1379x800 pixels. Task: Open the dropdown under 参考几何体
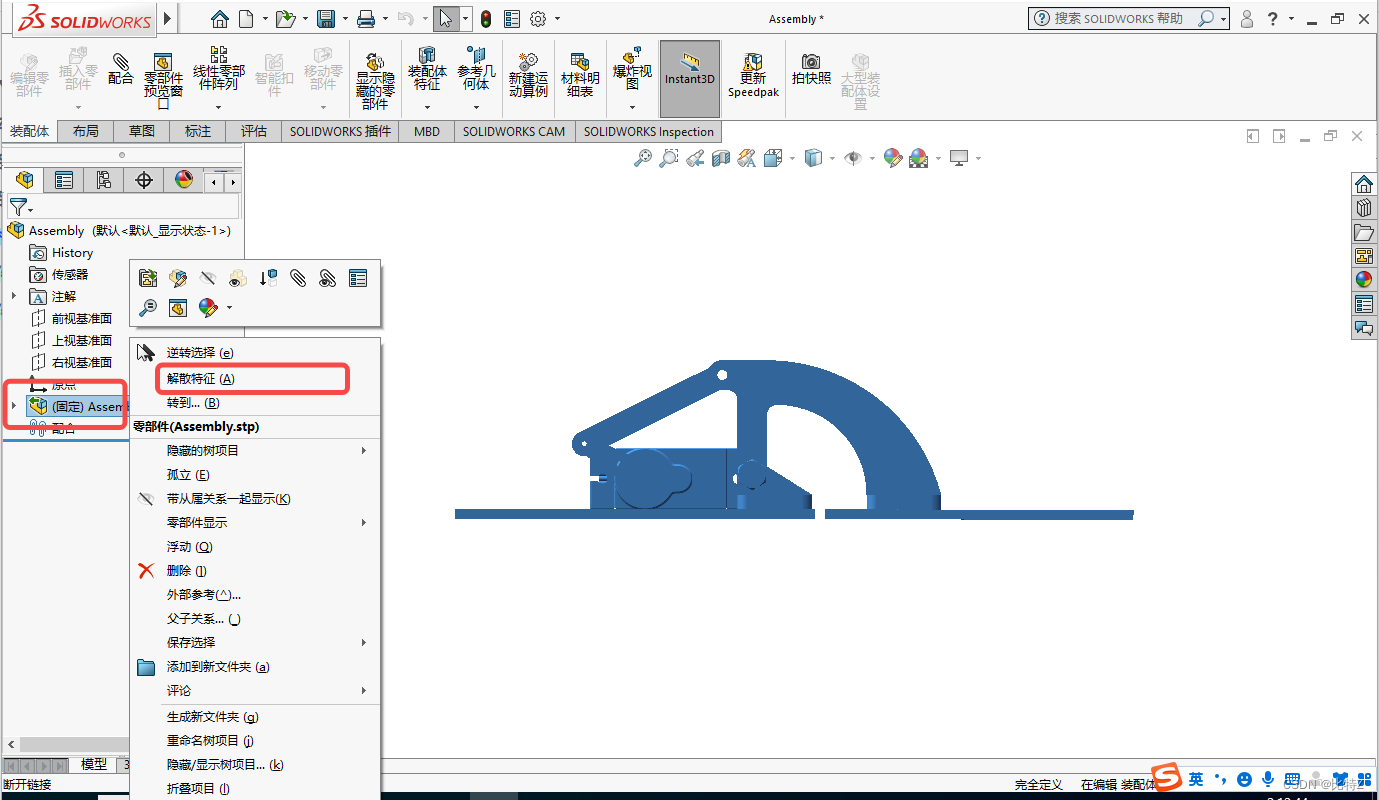476,107
